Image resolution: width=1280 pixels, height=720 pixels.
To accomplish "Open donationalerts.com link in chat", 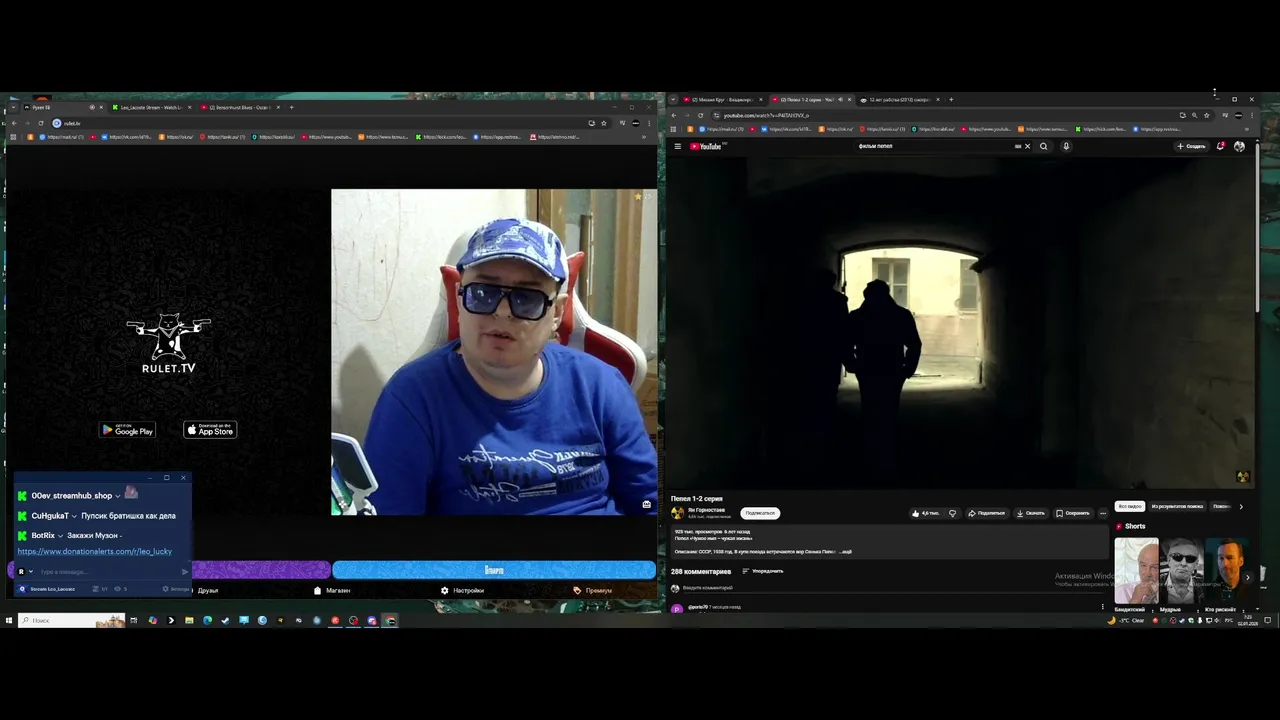I will [x=95, y=551].
